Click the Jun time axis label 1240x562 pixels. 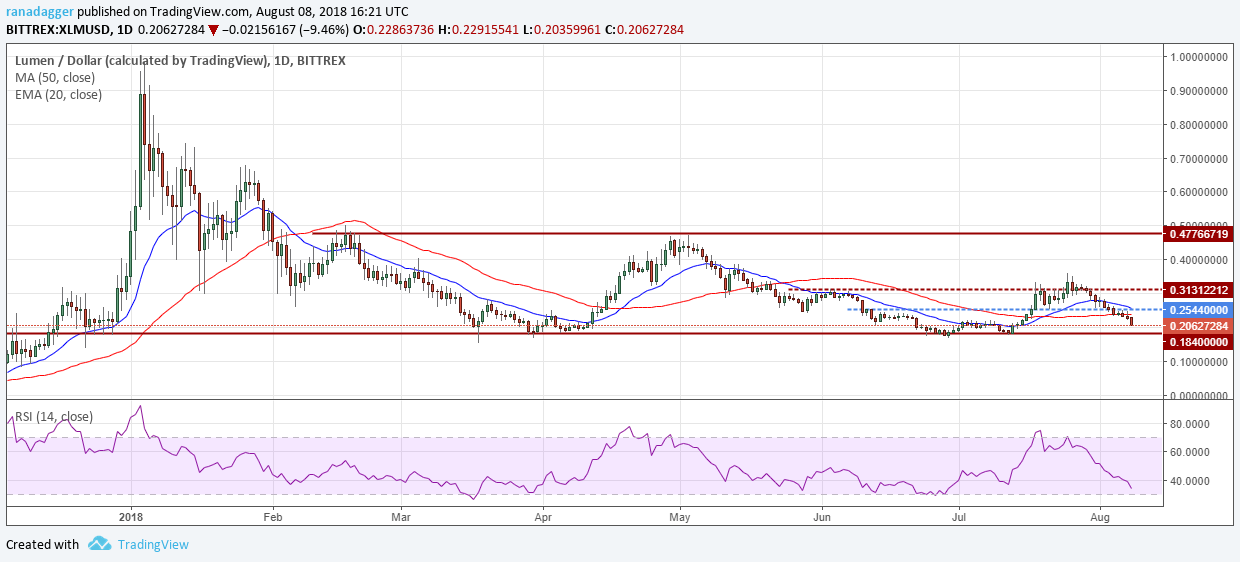(823, 517)
